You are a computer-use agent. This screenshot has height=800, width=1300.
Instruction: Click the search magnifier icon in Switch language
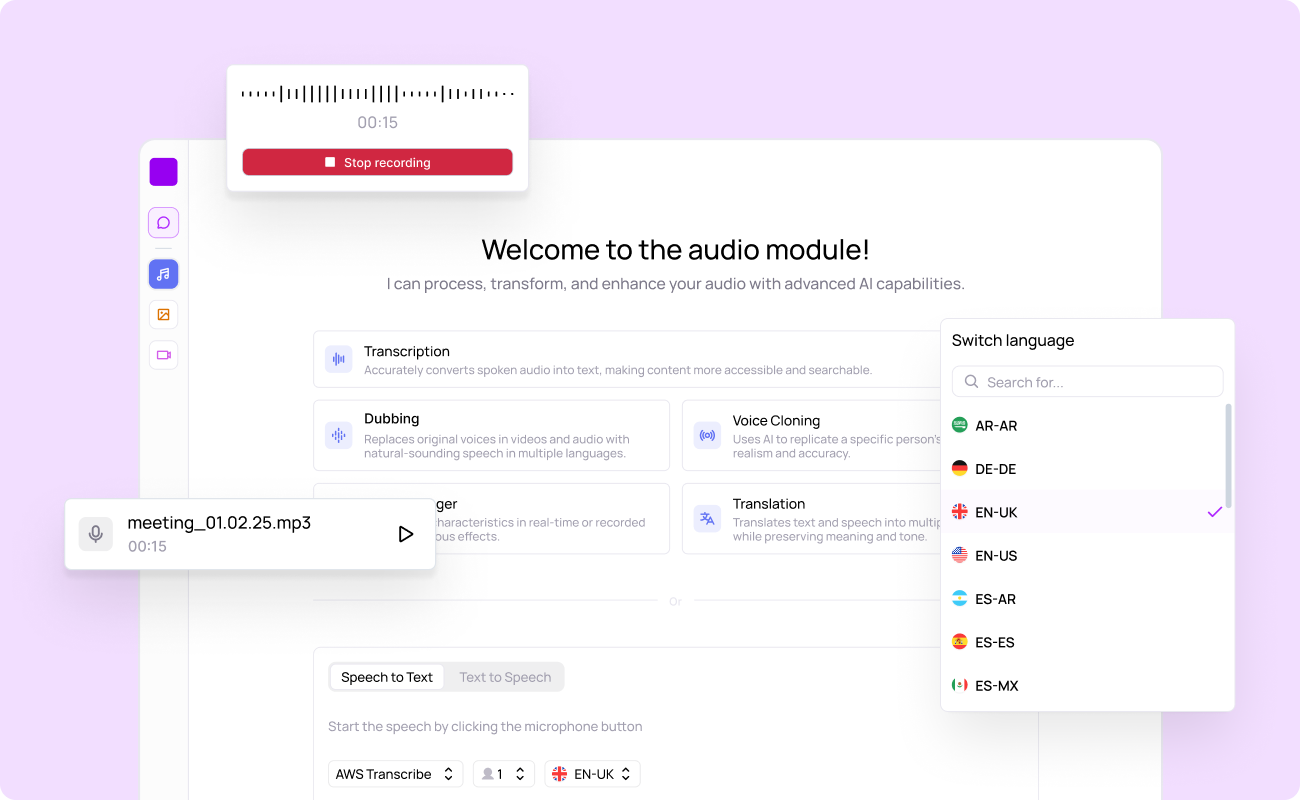[971, 382]
